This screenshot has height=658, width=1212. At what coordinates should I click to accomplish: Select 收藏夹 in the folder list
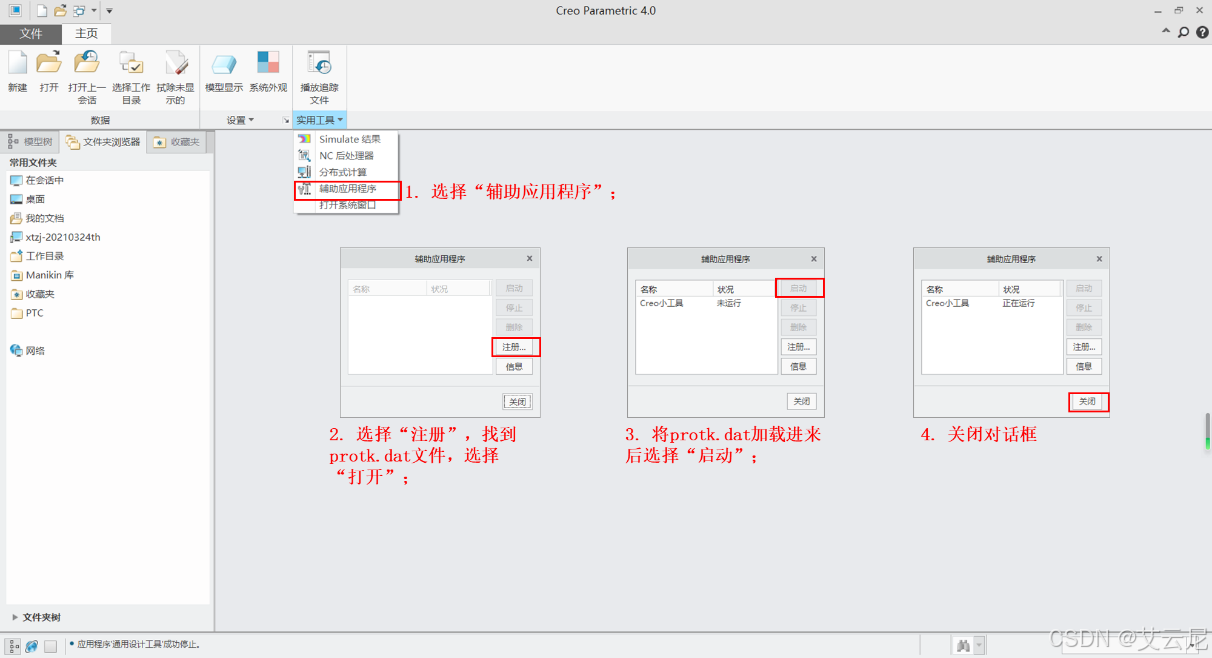pyautogui.click(x=32, y=294)
